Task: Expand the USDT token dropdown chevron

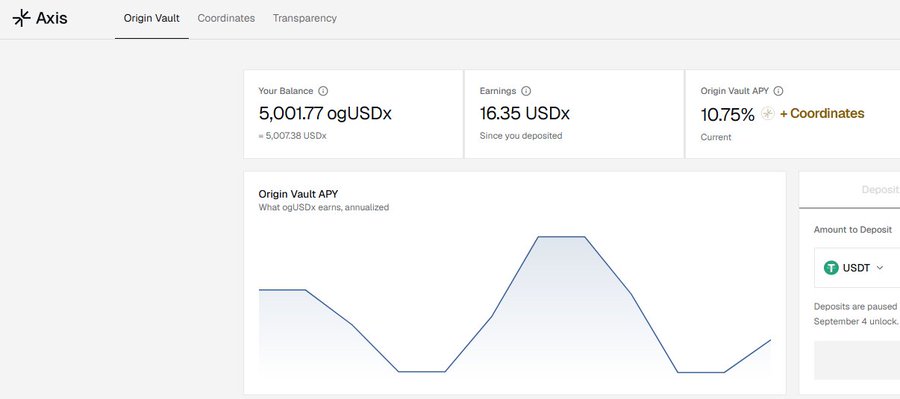Action: coord(879,268)
